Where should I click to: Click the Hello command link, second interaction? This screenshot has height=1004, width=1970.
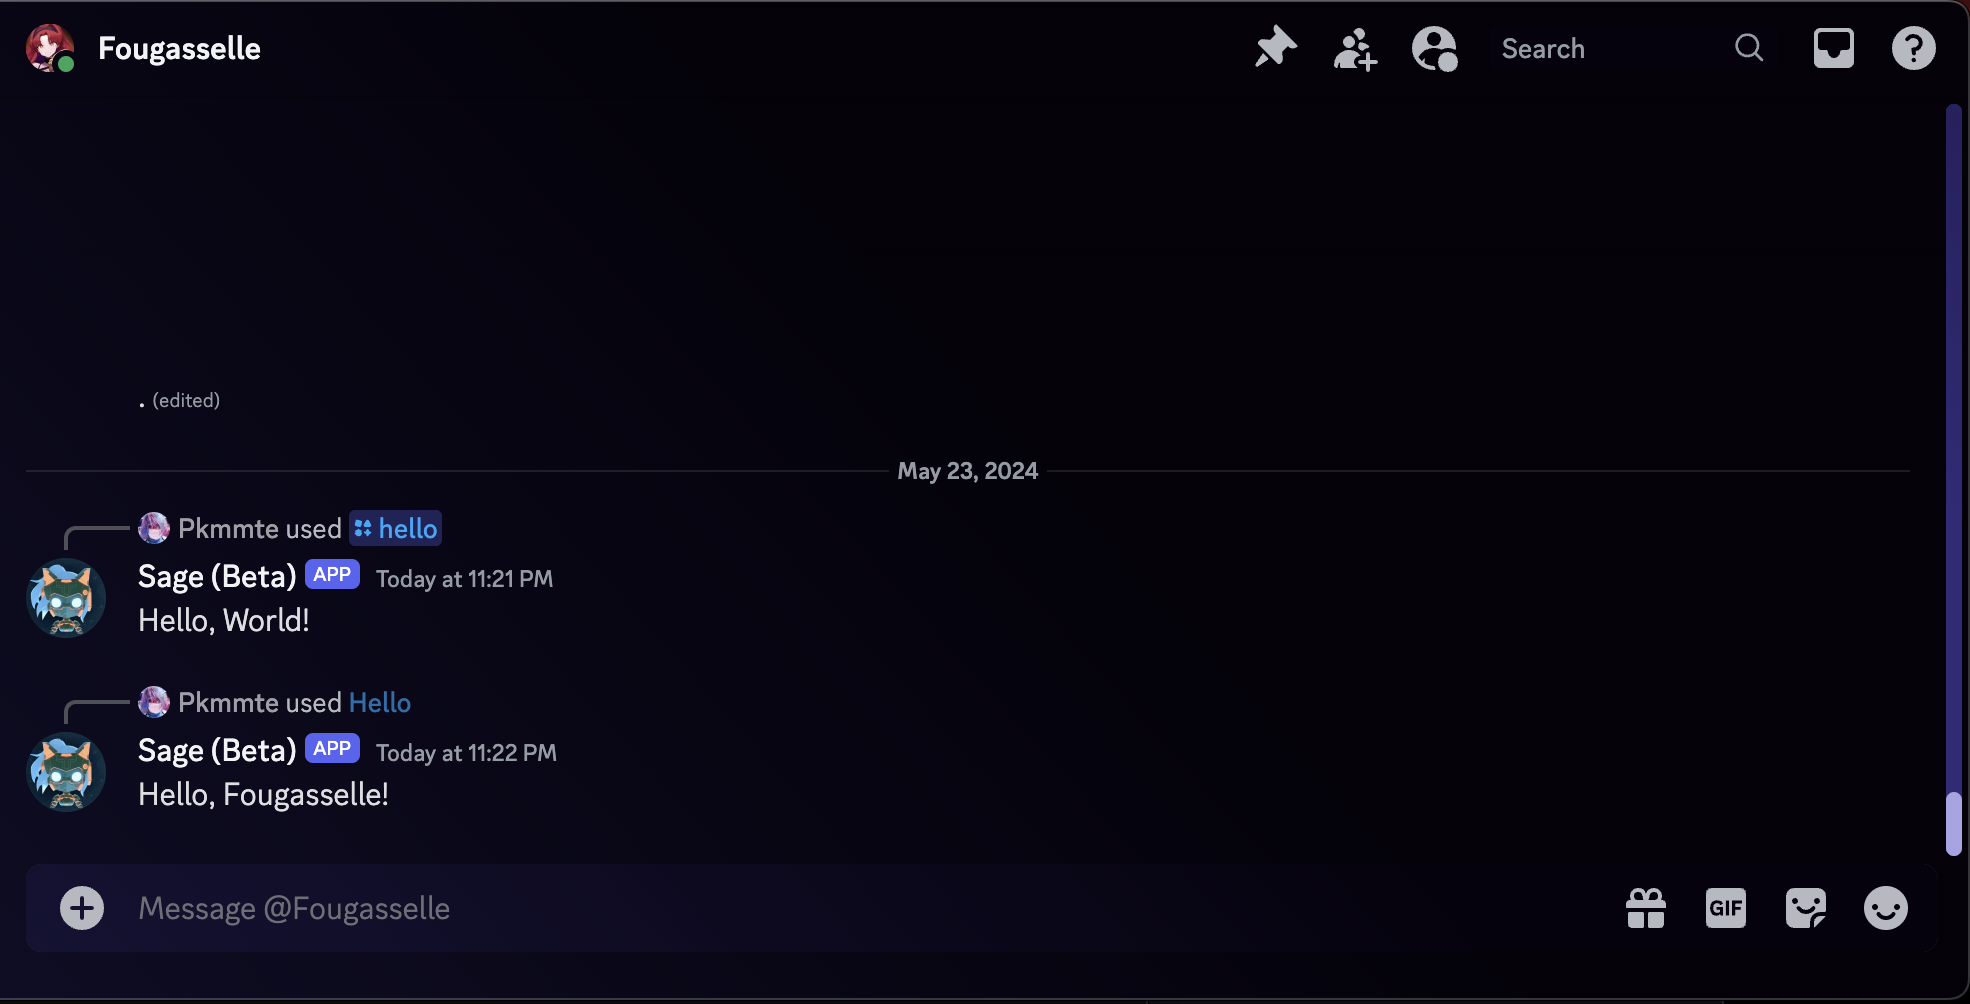click(x=380, y=702)
